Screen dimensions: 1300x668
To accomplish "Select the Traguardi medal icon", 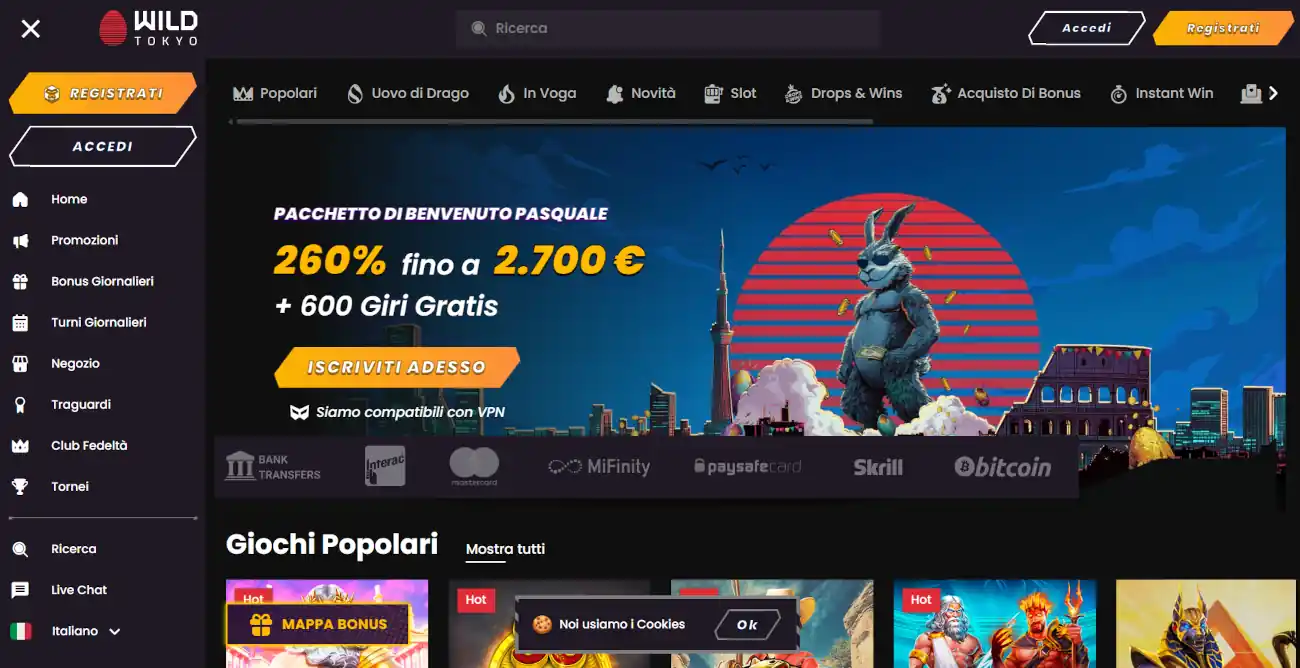I will (20, 404).
